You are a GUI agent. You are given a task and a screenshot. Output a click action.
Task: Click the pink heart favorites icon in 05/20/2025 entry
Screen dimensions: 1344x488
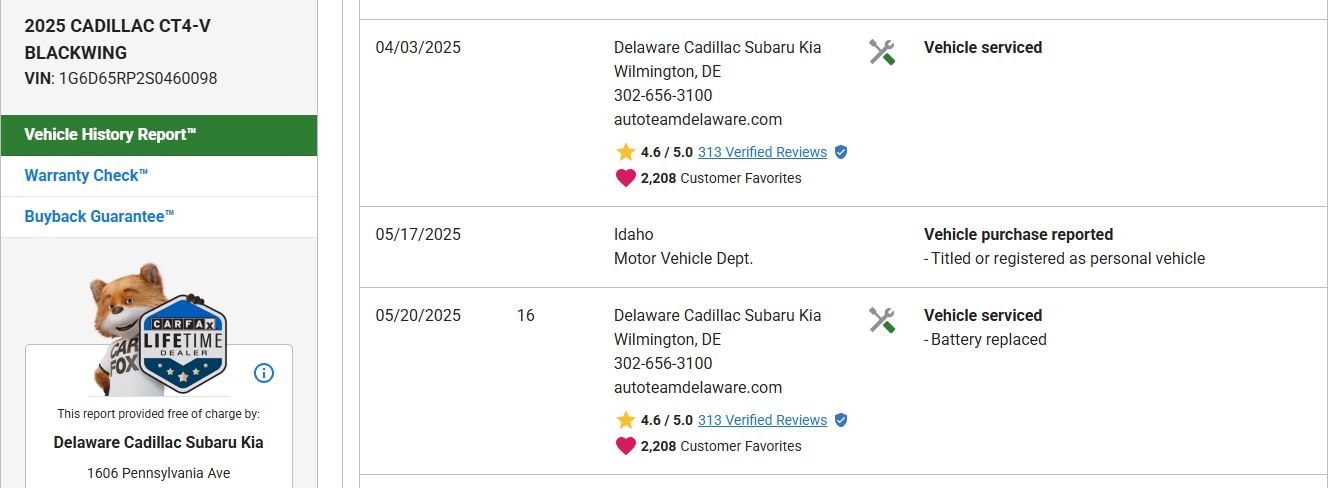(x=626, y=446)
